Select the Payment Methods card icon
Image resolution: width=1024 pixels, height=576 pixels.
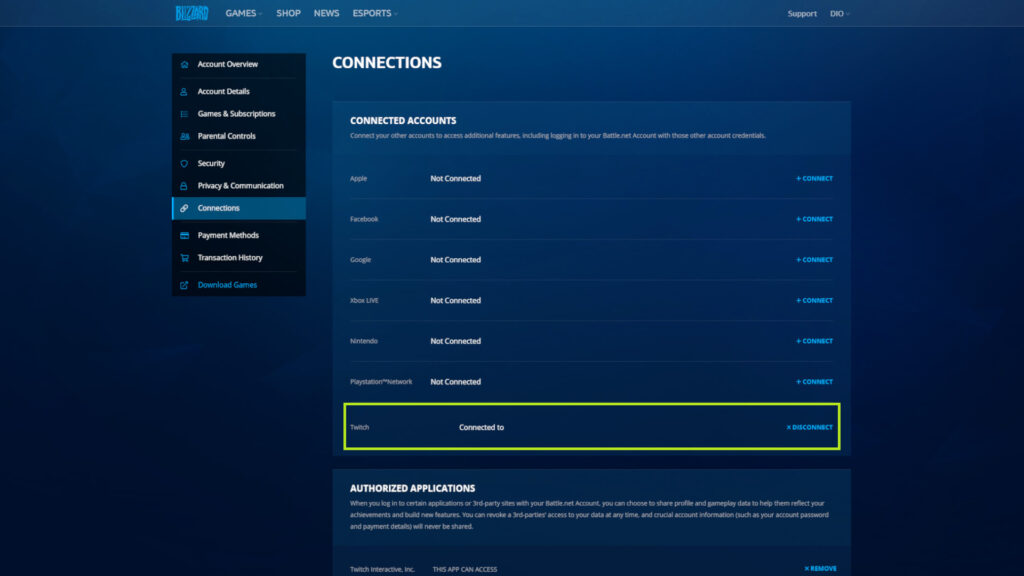[x=184, y=235]
